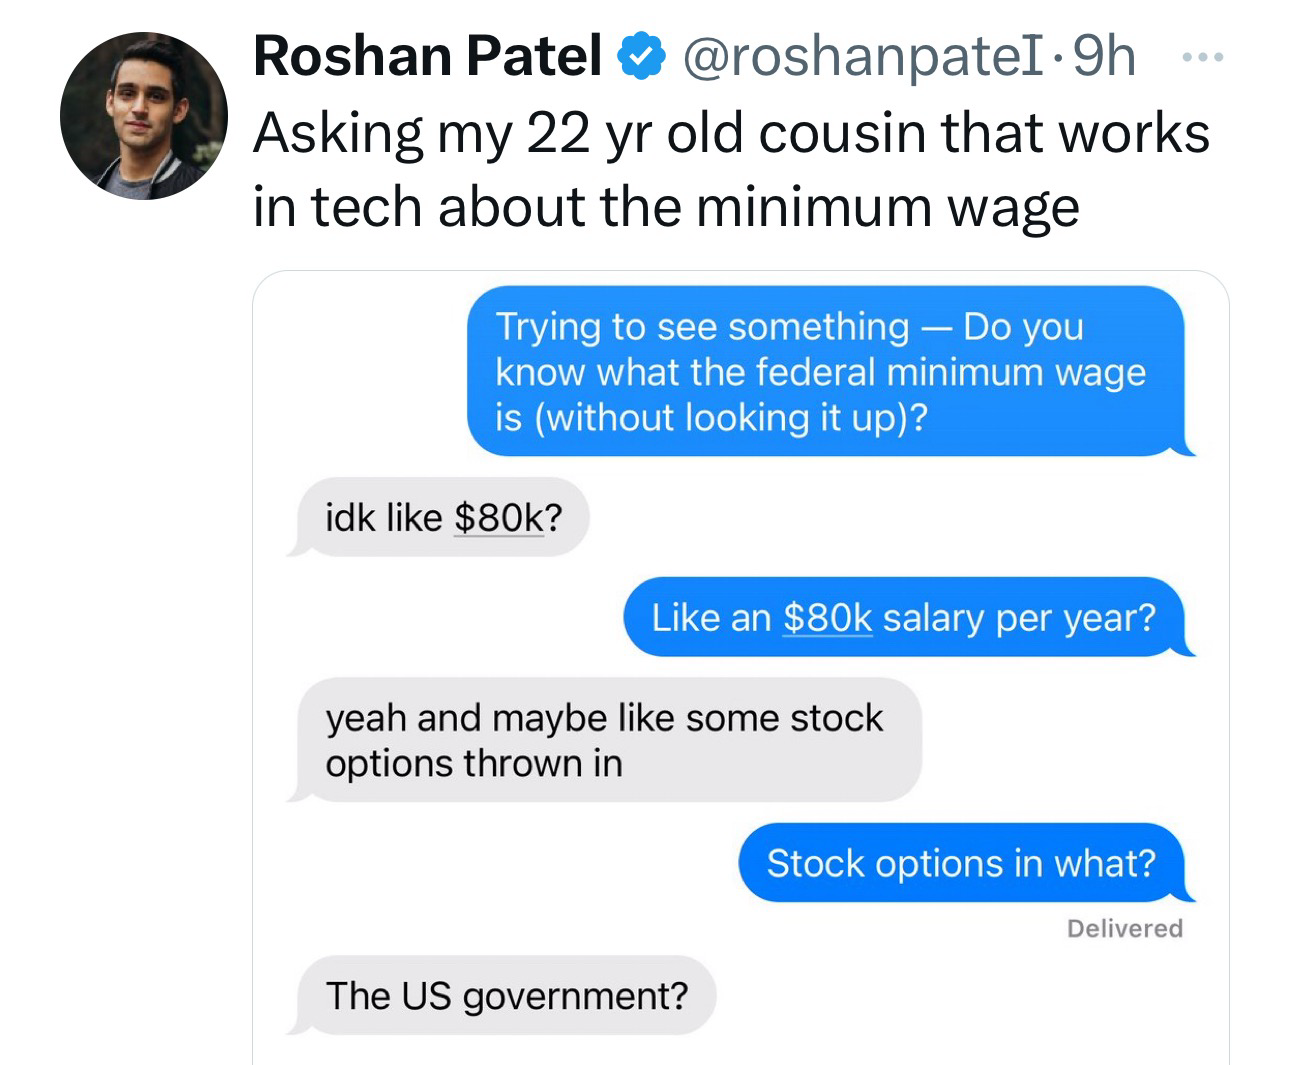
Task: Tap the underlined $80k in the gray bubble
Action: point(498,518)
